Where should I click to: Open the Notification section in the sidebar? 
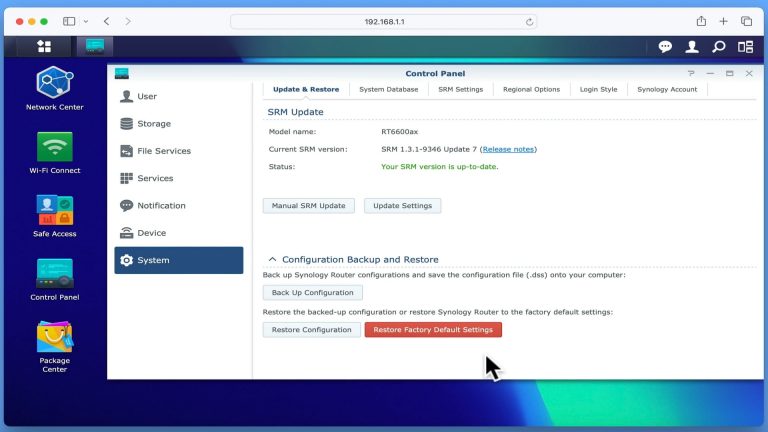point(179,206)
